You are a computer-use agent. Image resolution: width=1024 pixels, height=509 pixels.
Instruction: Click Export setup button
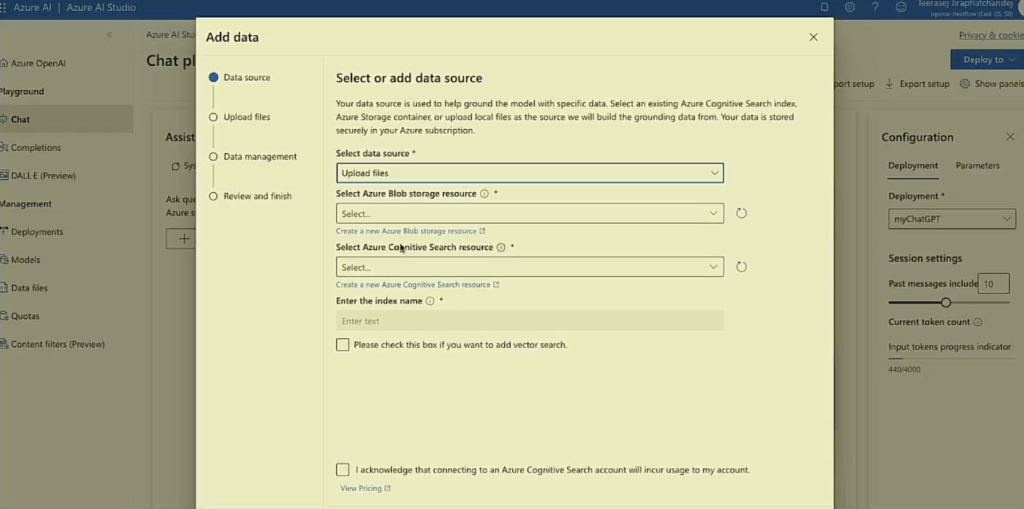click(918, 84)
